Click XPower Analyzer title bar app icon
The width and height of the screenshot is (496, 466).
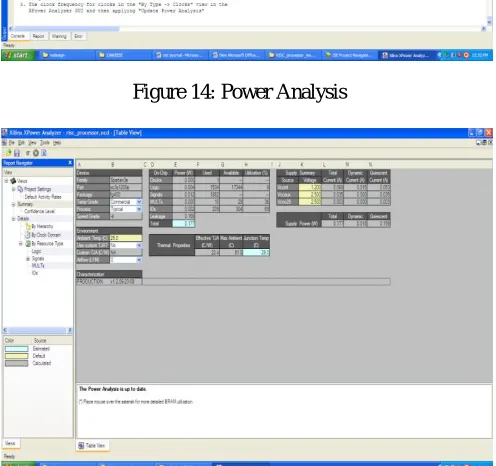coord(5,133)
